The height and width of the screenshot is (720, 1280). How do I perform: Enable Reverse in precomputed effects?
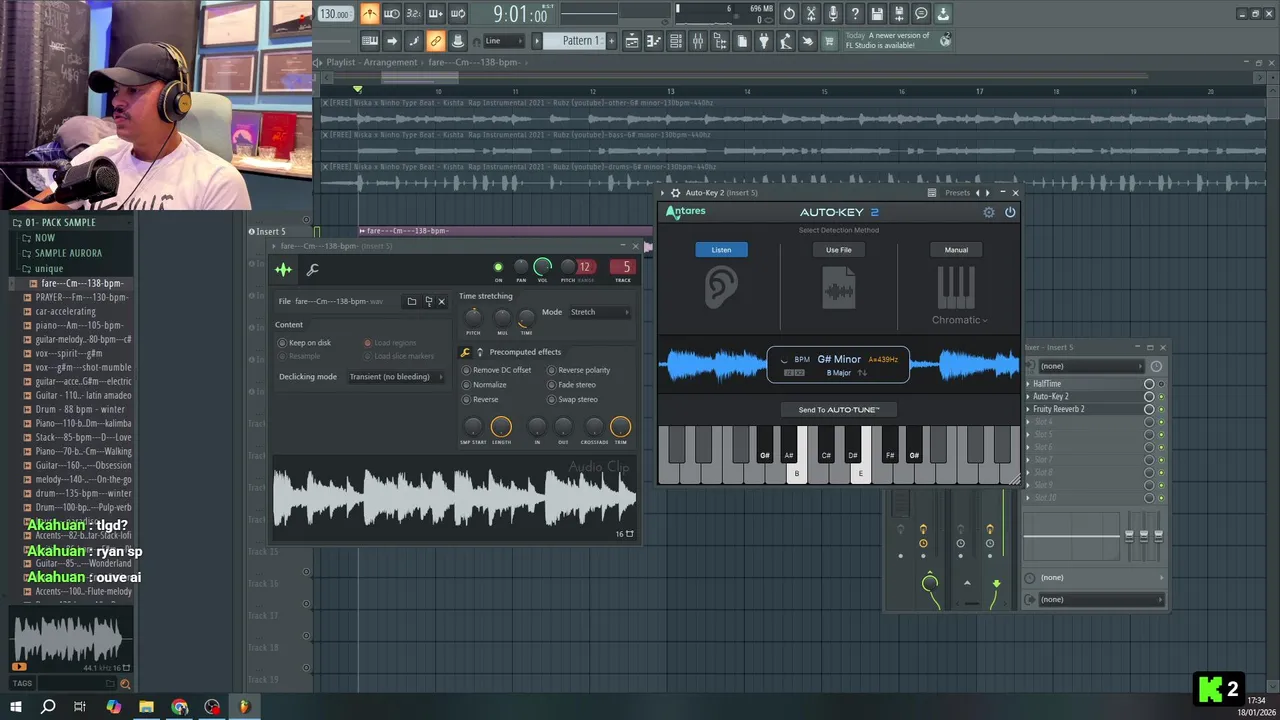tap(480, 400)
